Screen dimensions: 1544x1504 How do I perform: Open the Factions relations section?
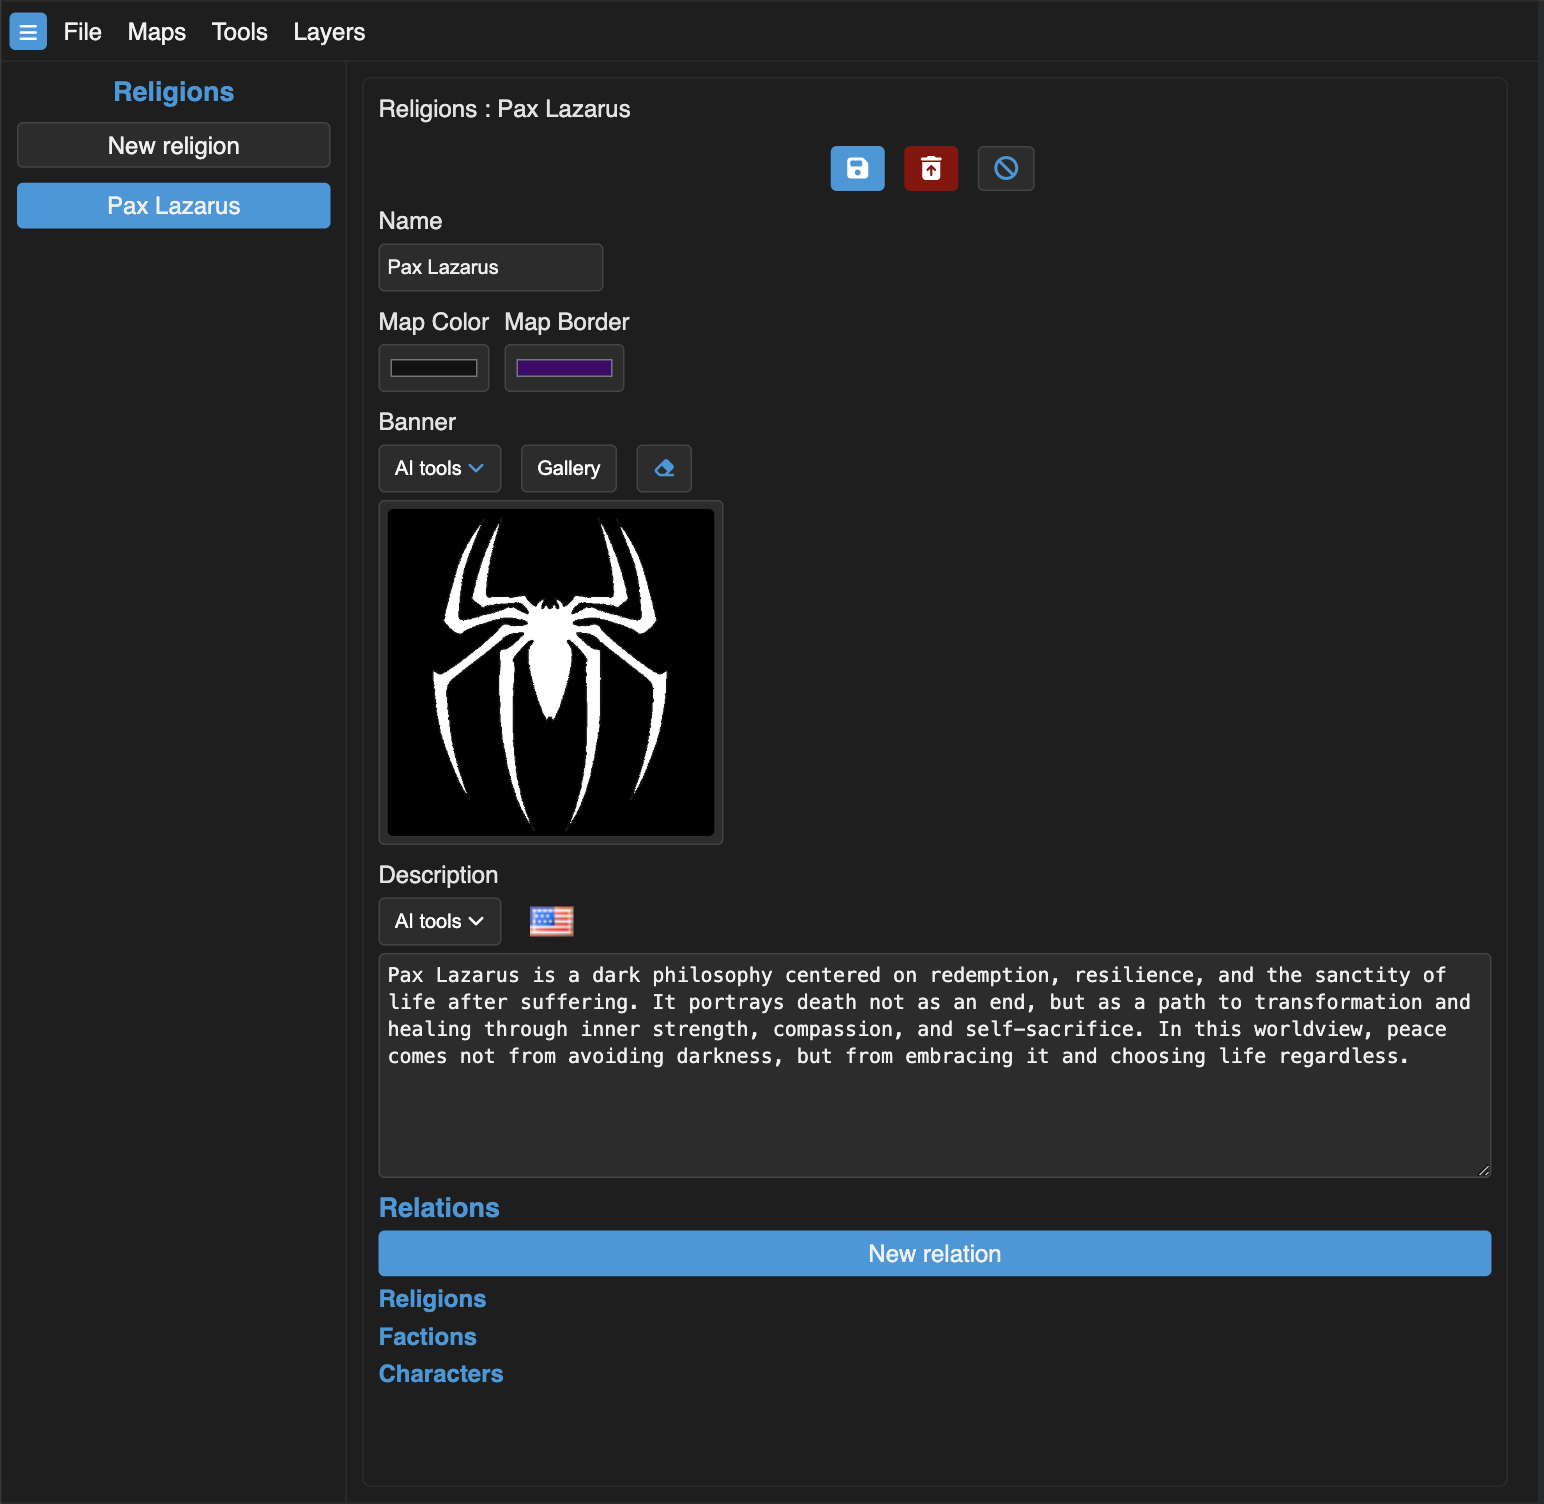[428, 1337]
